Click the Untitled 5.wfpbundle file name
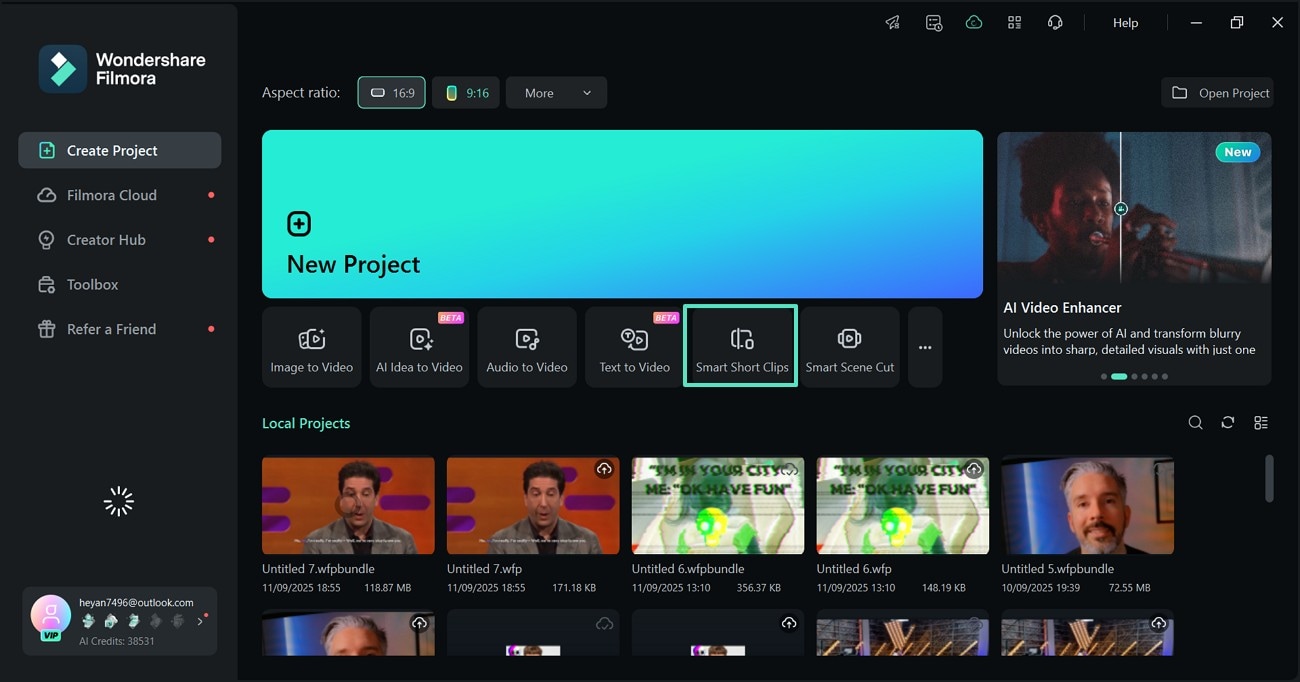Viewport: 1300px width, 682px height. pos(1058,569)
